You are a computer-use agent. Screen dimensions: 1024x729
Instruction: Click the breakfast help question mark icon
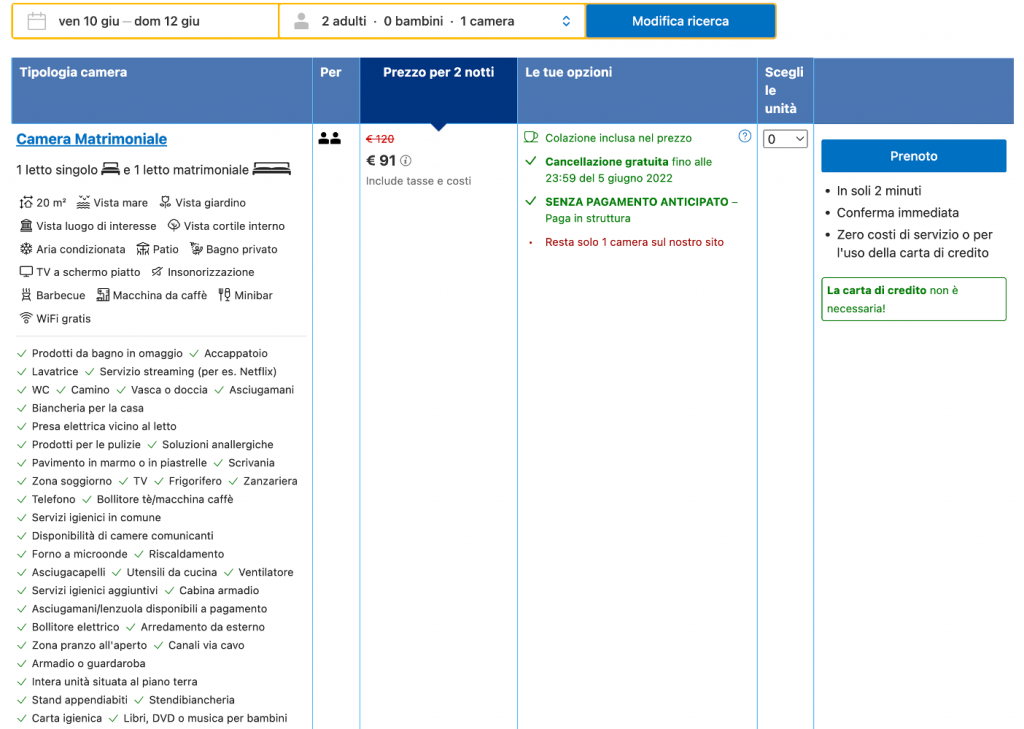[744, 137]
